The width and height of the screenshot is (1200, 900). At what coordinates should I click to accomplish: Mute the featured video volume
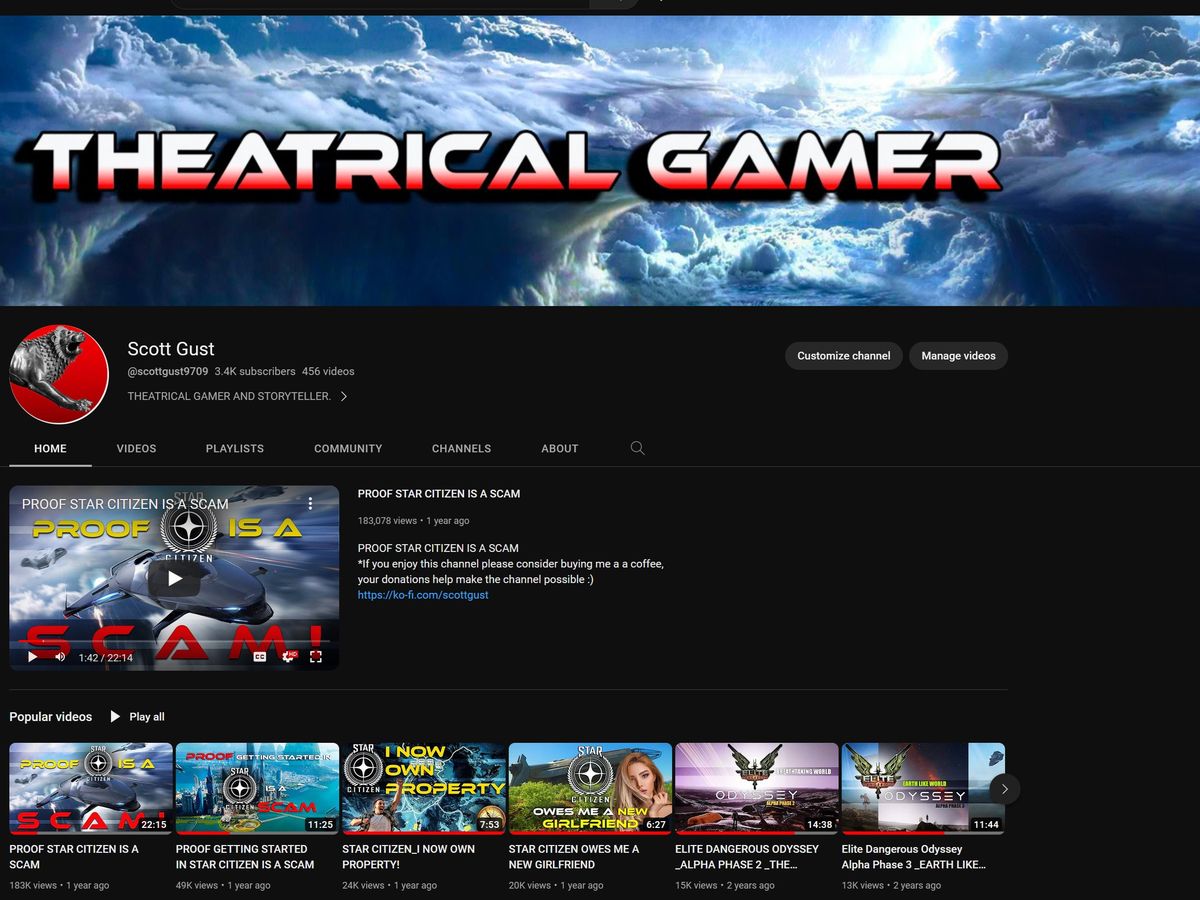click(x=60, y=657)
